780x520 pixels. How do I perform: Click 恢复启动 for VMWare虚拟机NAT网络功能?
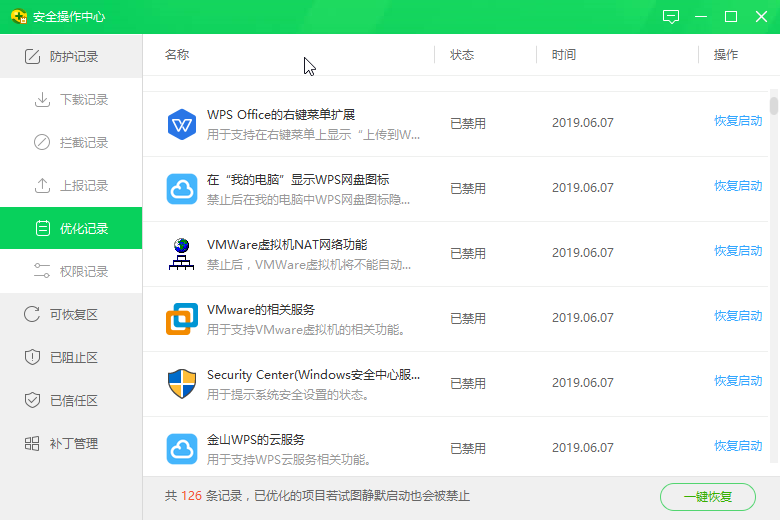click(738, 251)
